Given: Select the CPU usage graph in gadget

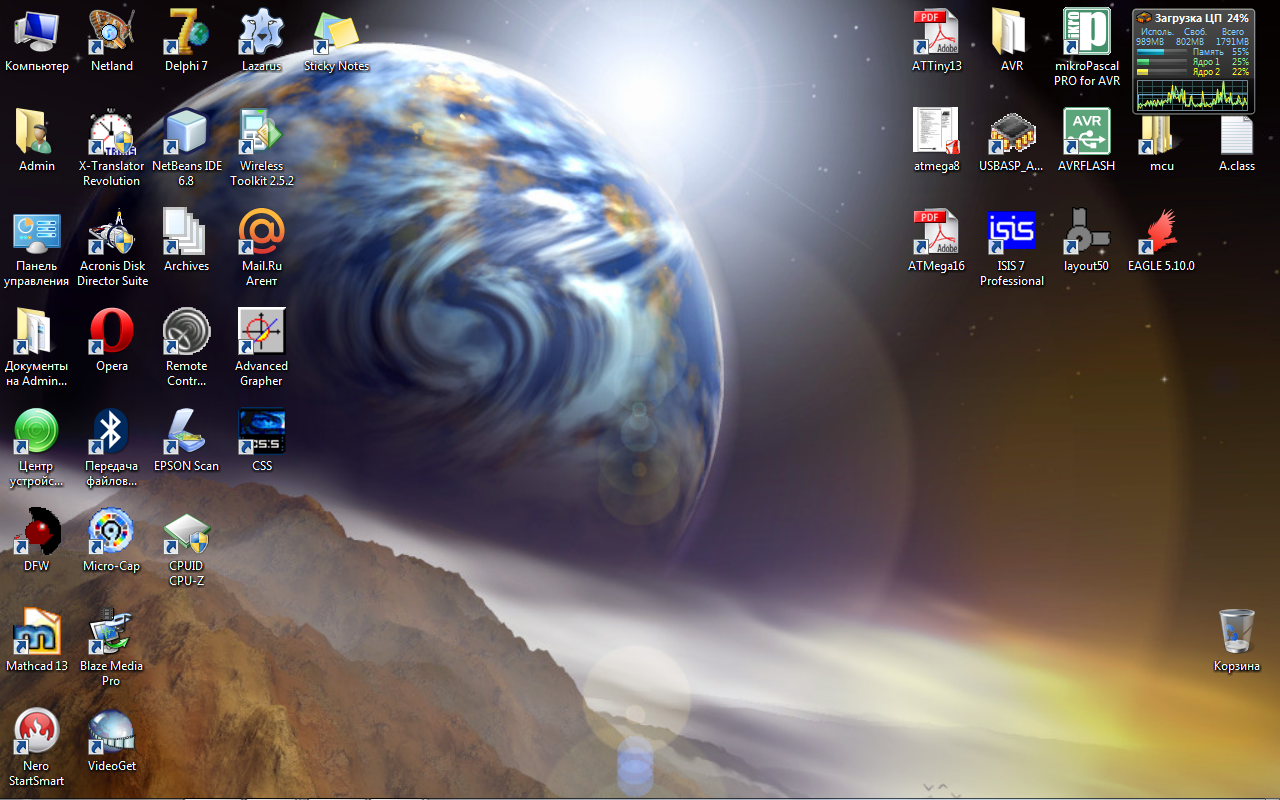Looking at the screenshot, I should pyautogui.click(x=1192, y=95).
